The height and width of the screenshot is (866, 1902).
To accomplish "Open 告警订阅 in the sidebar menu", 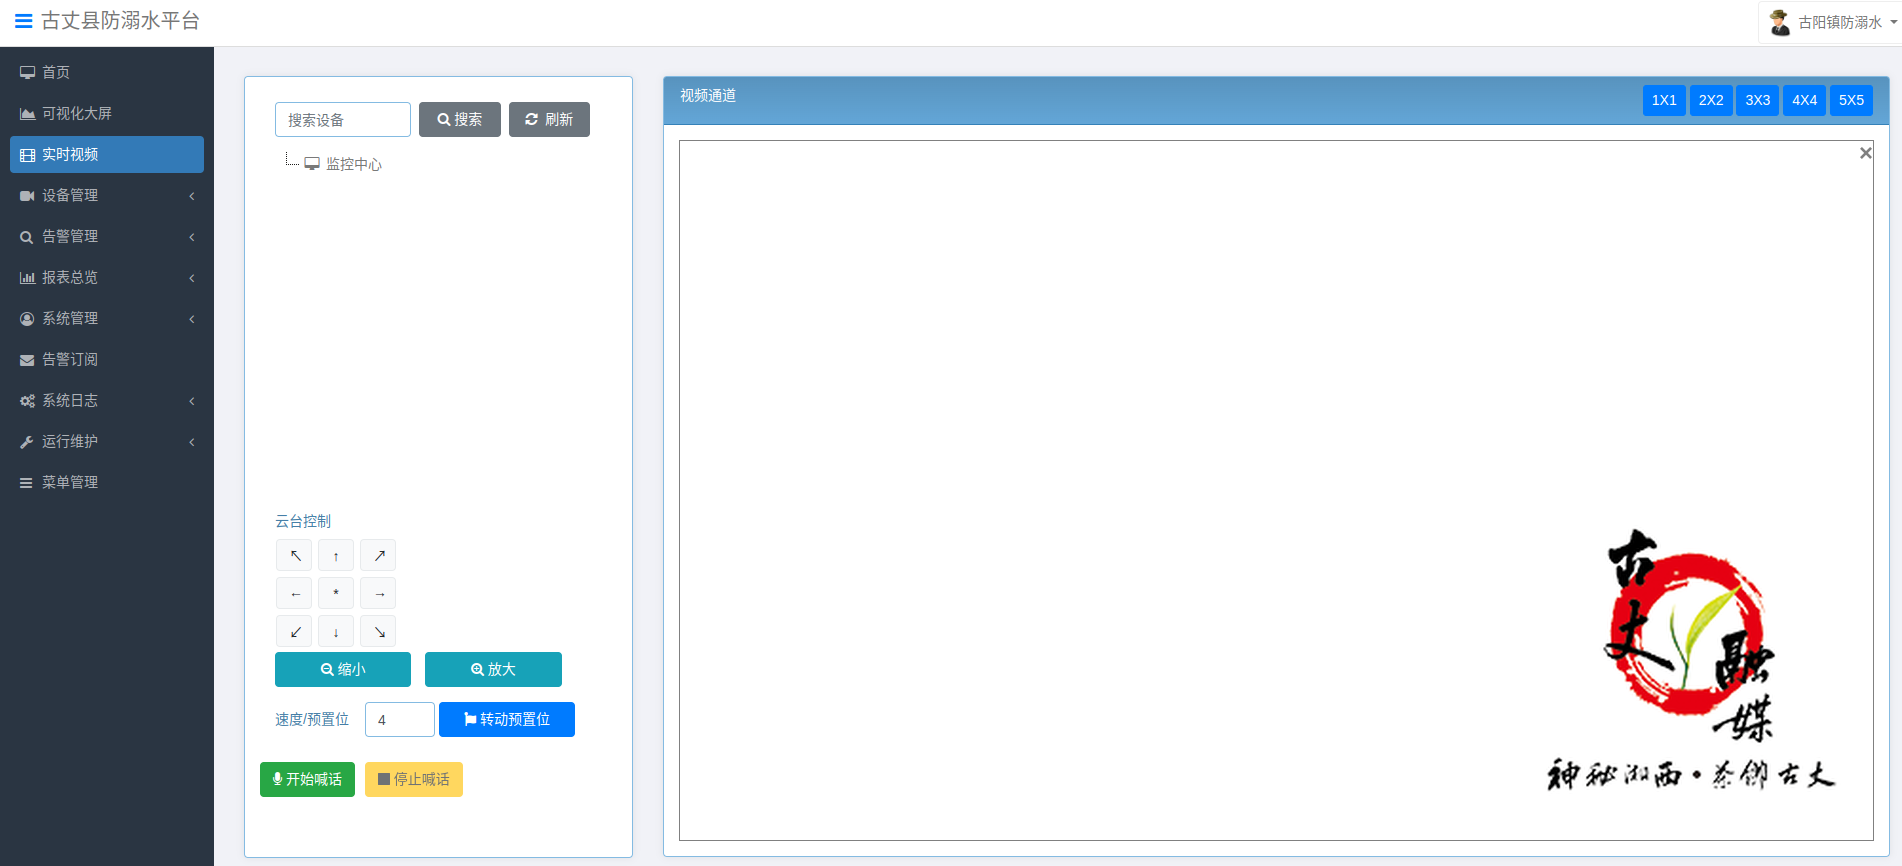I will tap(70, 360).
